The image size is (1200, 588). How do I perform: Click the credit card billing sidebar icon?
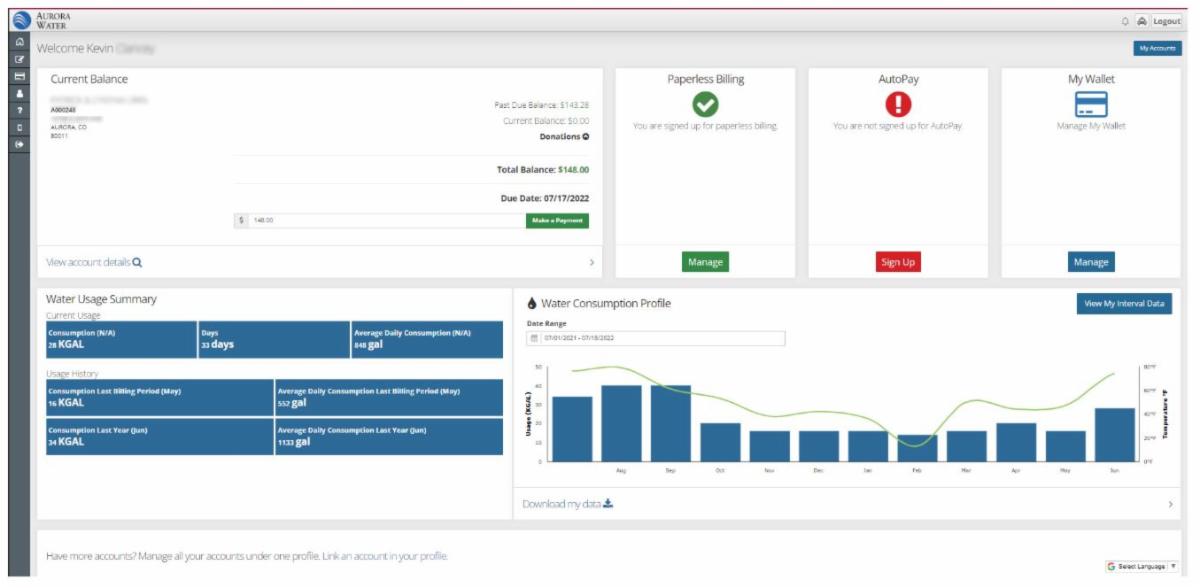pyautogui.click(x=18, y=76)
